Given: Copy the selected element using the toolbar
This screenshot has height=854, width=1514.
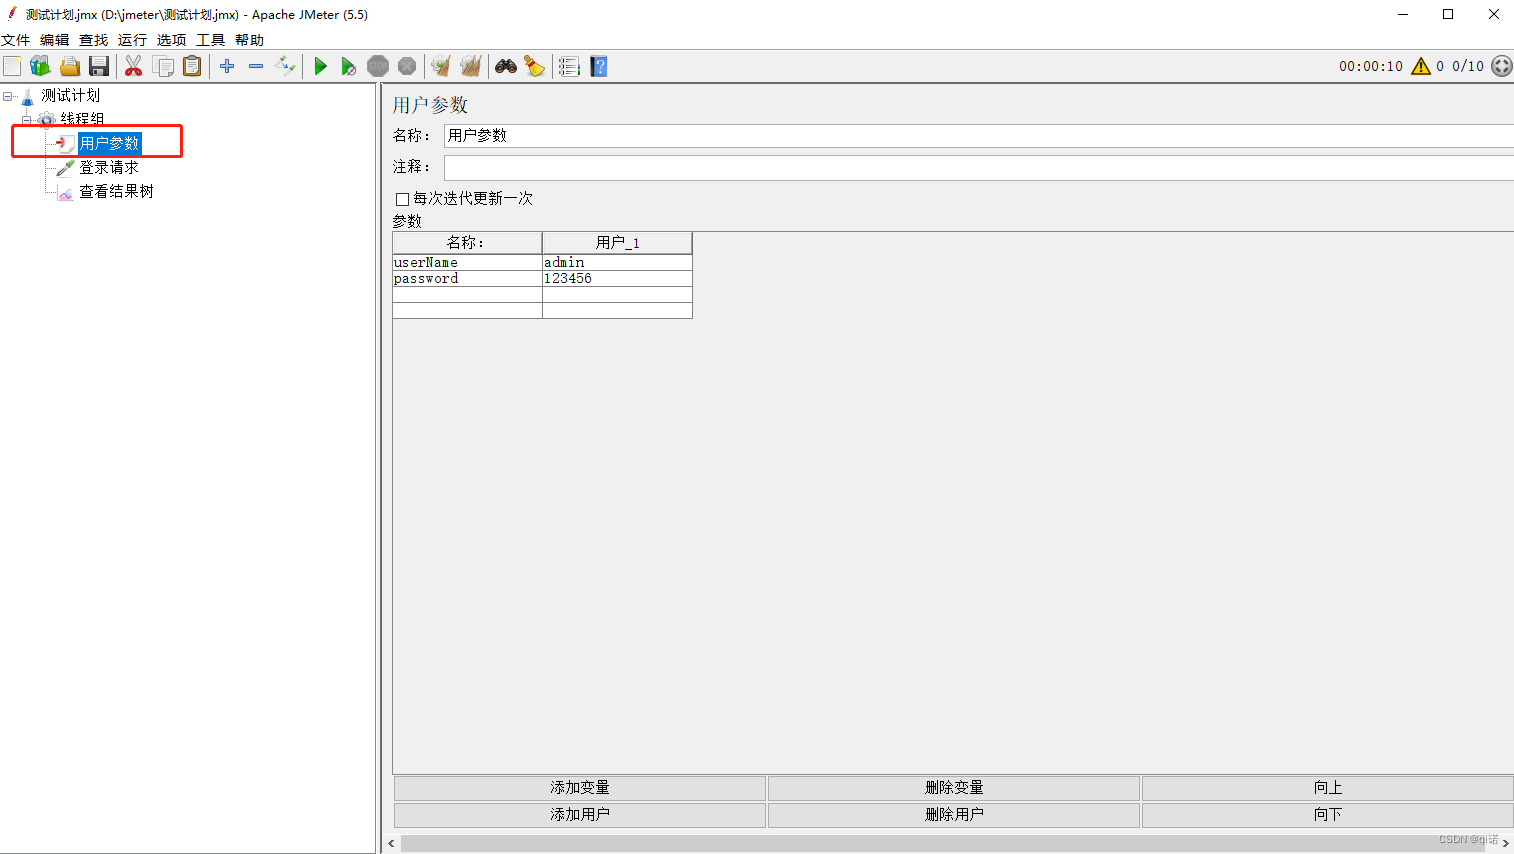Looking at the screenshot, I should coord(163,66).
